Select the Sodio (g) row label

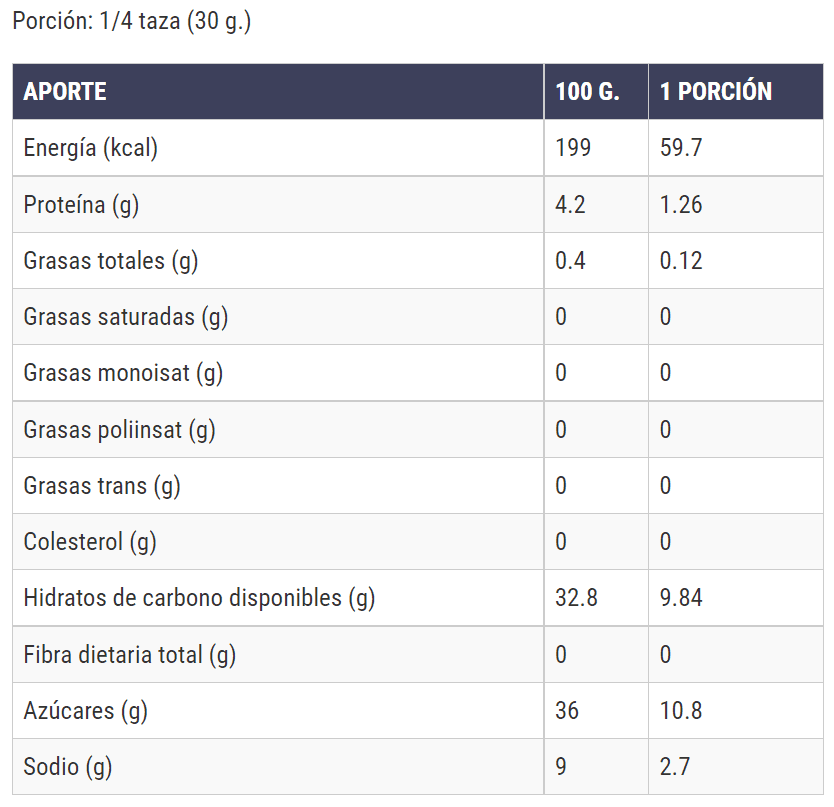click(x=68, y=767)
